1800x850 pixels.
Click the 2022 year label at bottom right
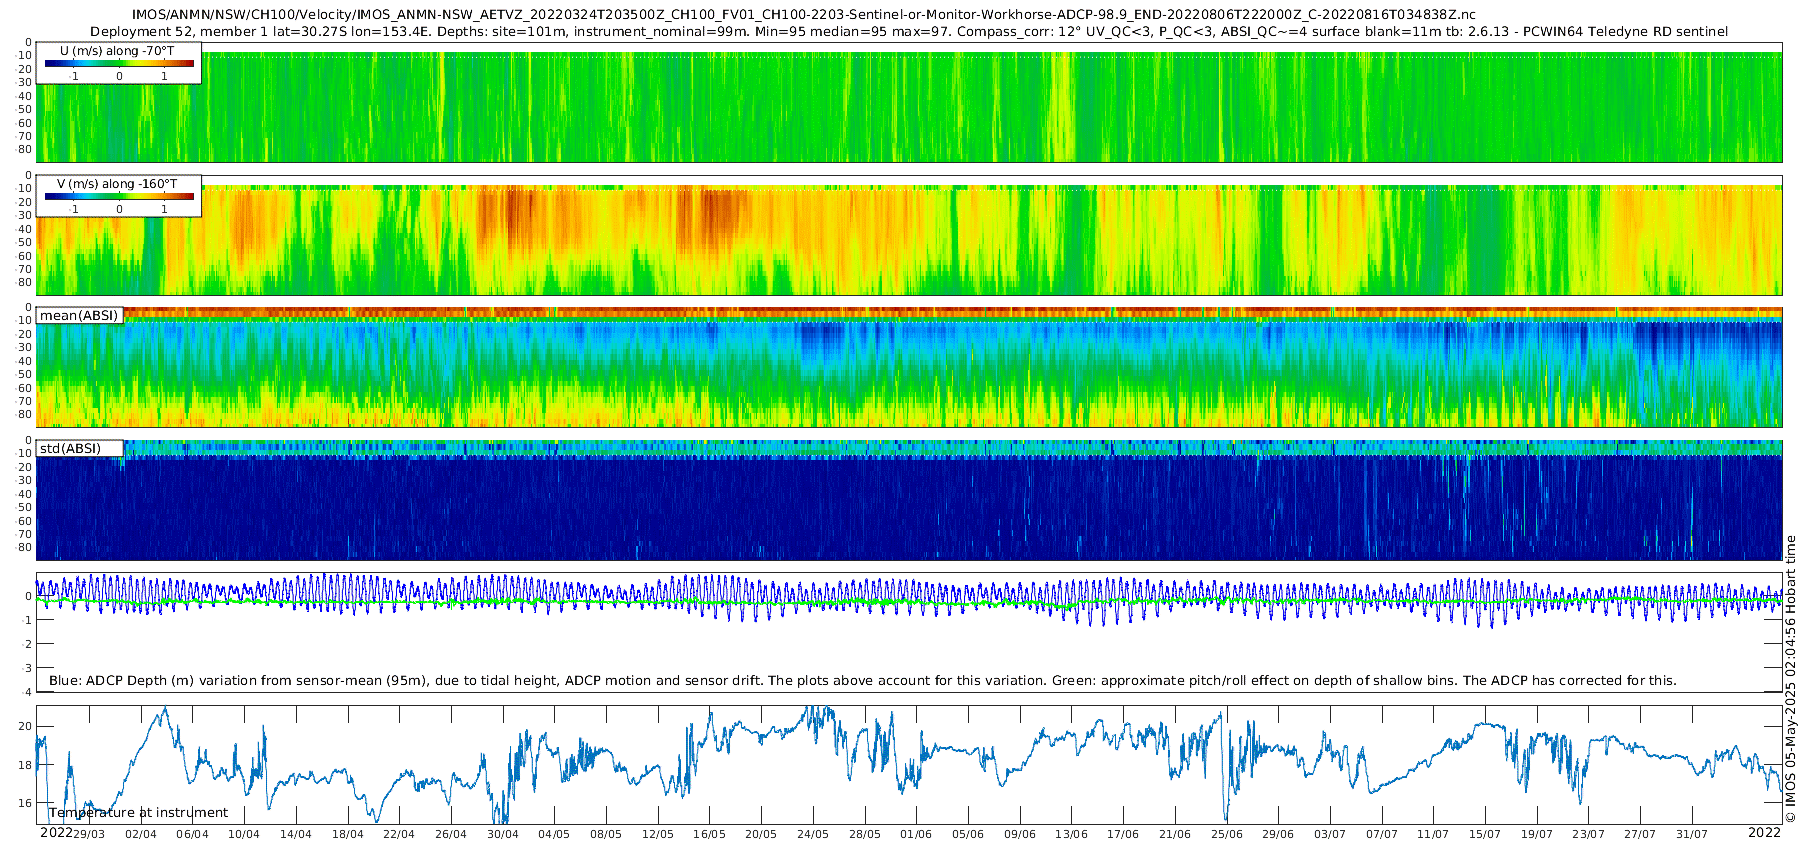click(x=1764, y=832)
